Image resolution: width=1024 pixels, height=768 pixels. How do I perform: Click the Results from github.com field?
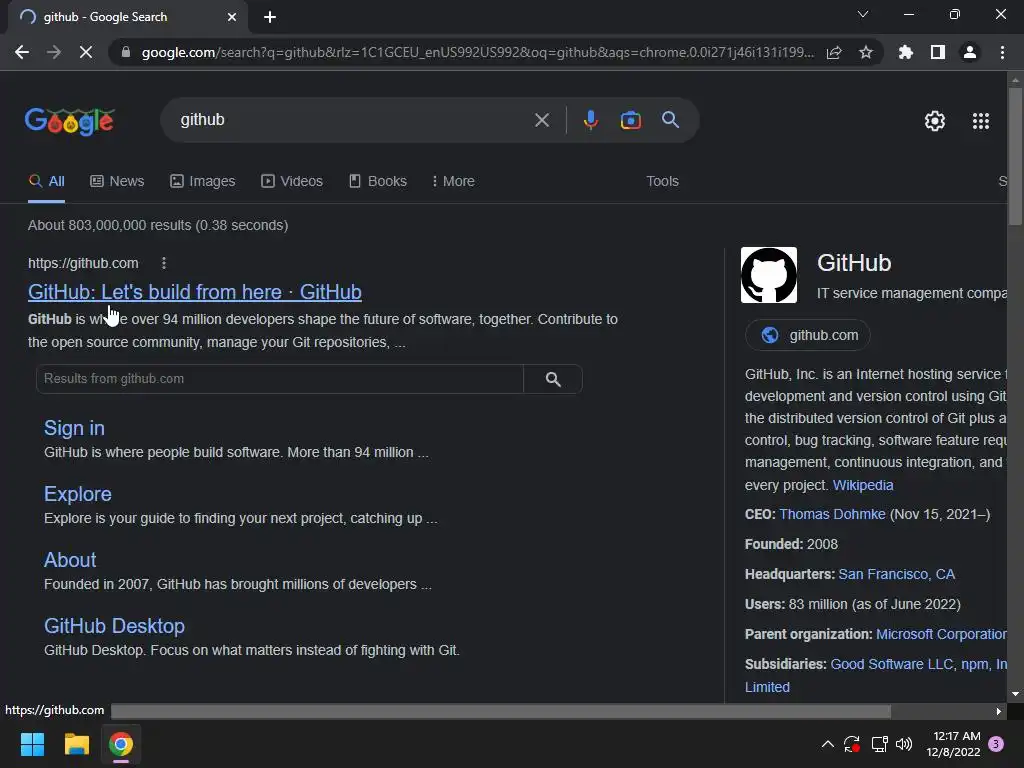(280, 379)
